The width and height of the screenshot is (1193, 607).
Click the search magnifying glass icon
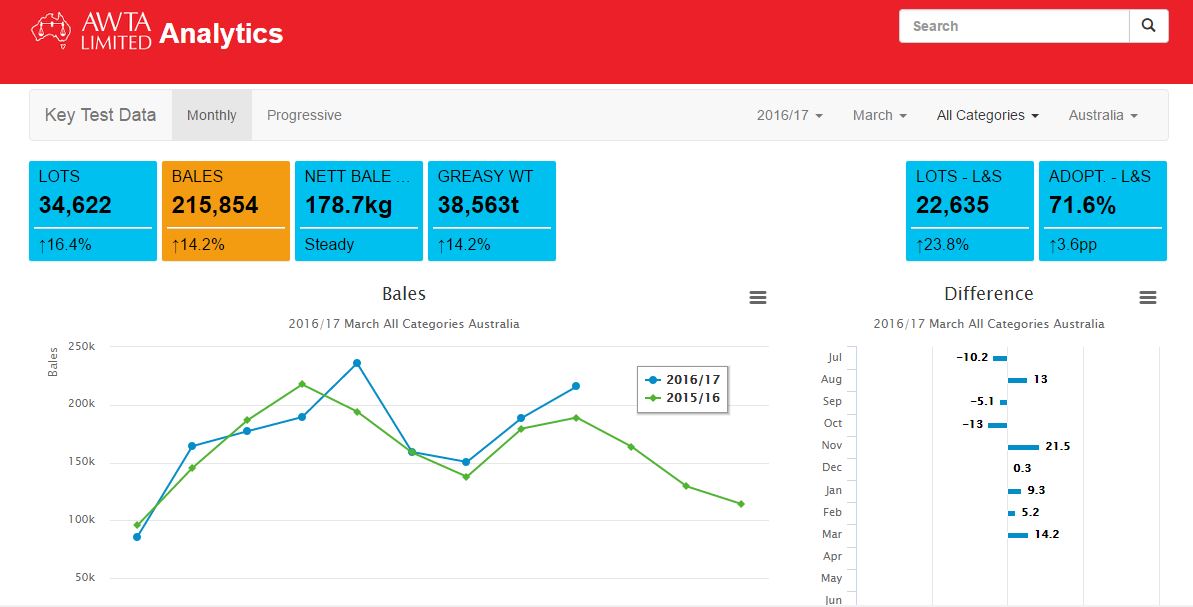click(x=1148, y=25)
